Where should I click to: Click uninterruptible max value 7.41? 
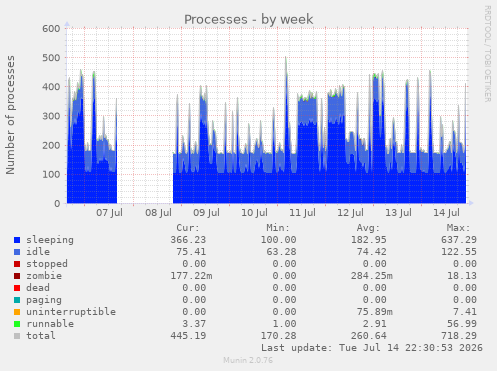point(465,312)
